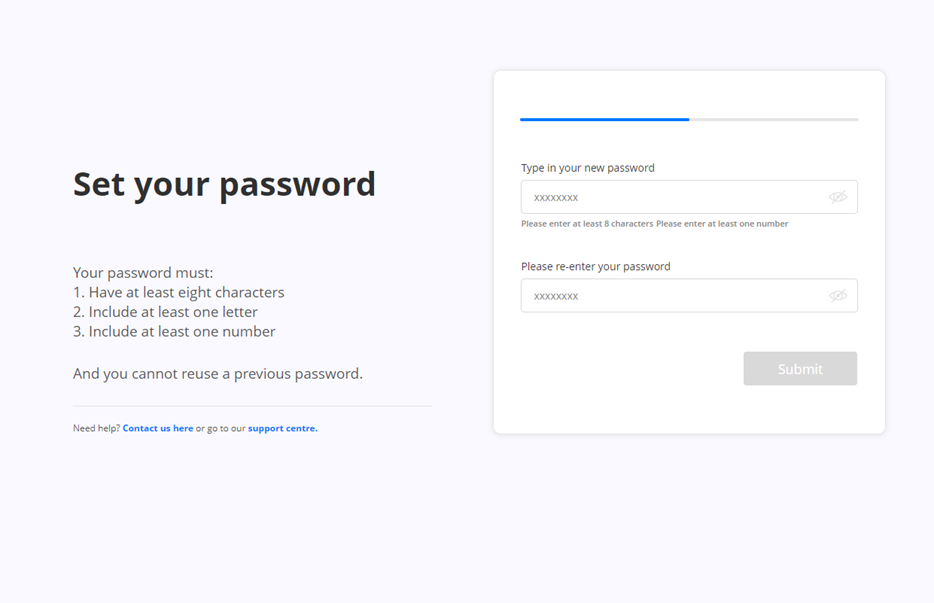Click rule "Have at least eight characters"

[x=179, y=293]
